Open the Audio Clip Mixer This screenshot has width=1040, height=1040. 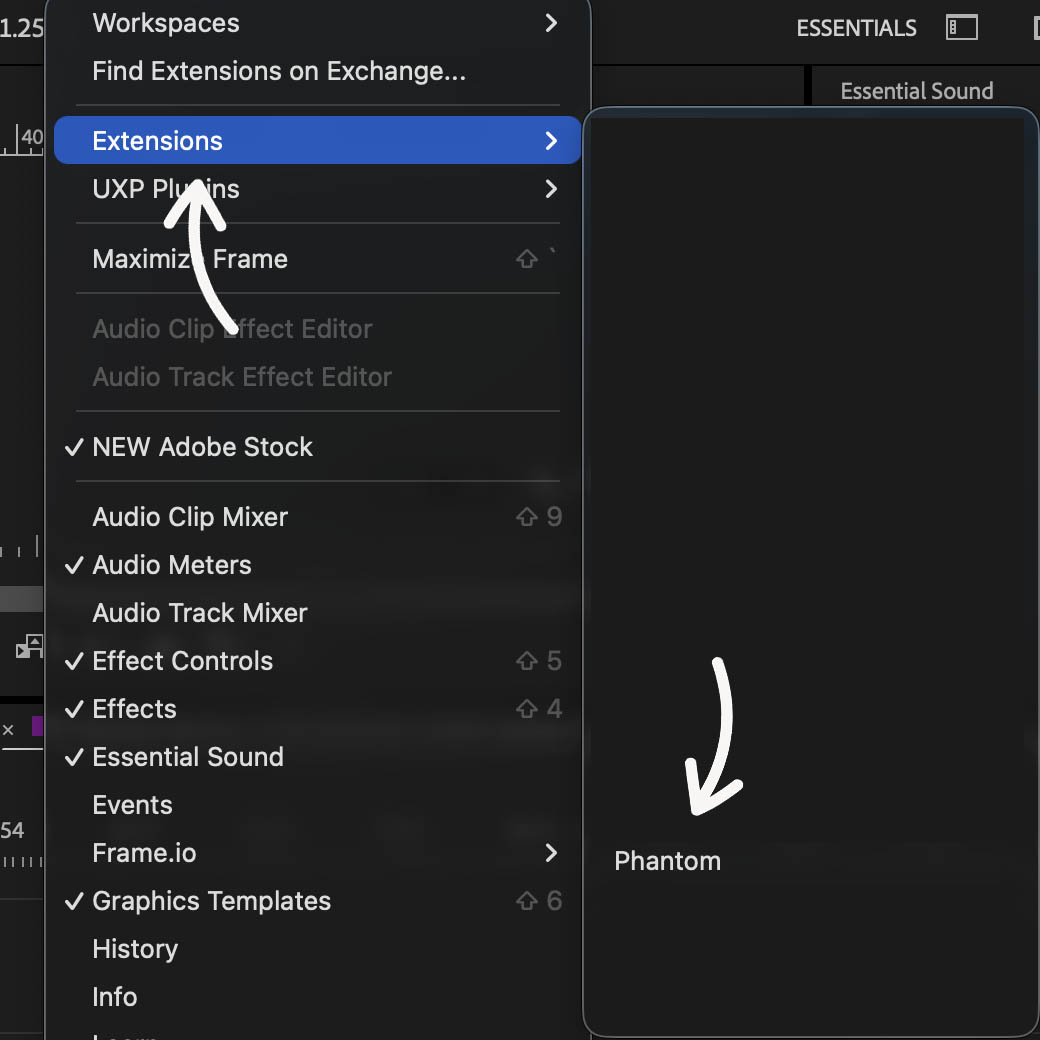pos(189,516)
